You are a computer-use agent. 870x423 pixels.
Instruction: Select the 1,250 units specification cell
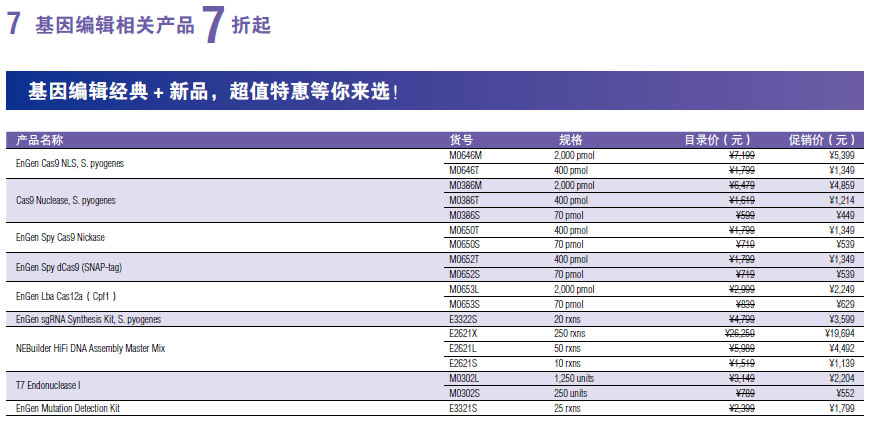pos(576,378)
